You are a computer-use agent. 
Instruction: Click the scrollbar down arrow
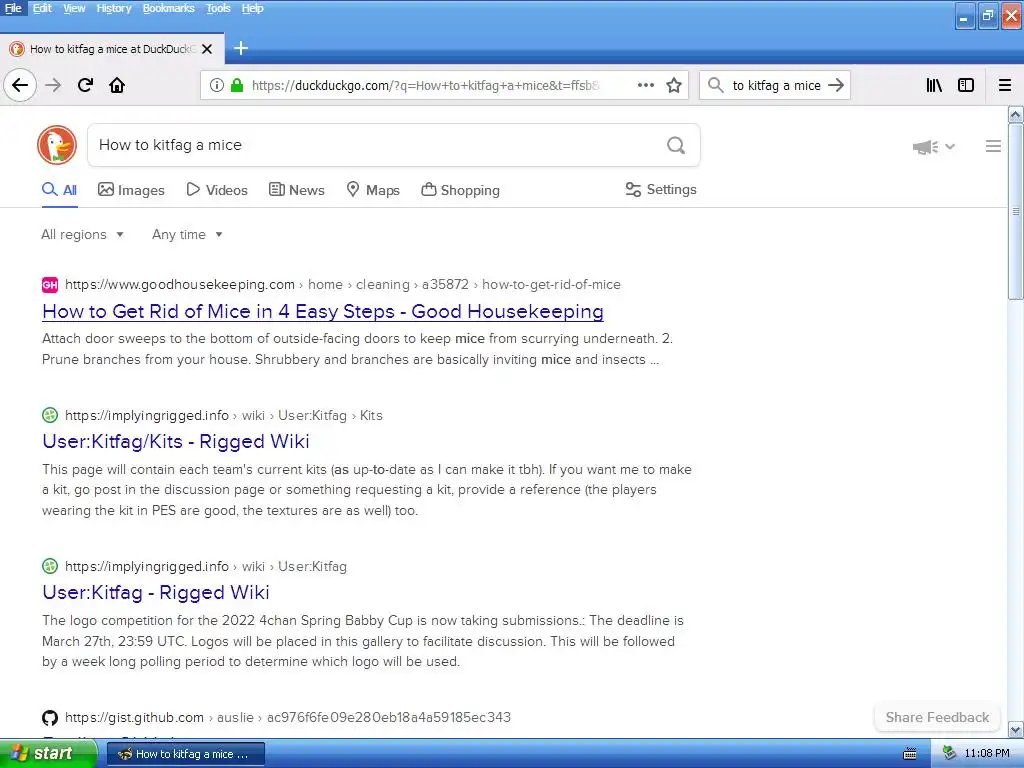point(1016,729)
